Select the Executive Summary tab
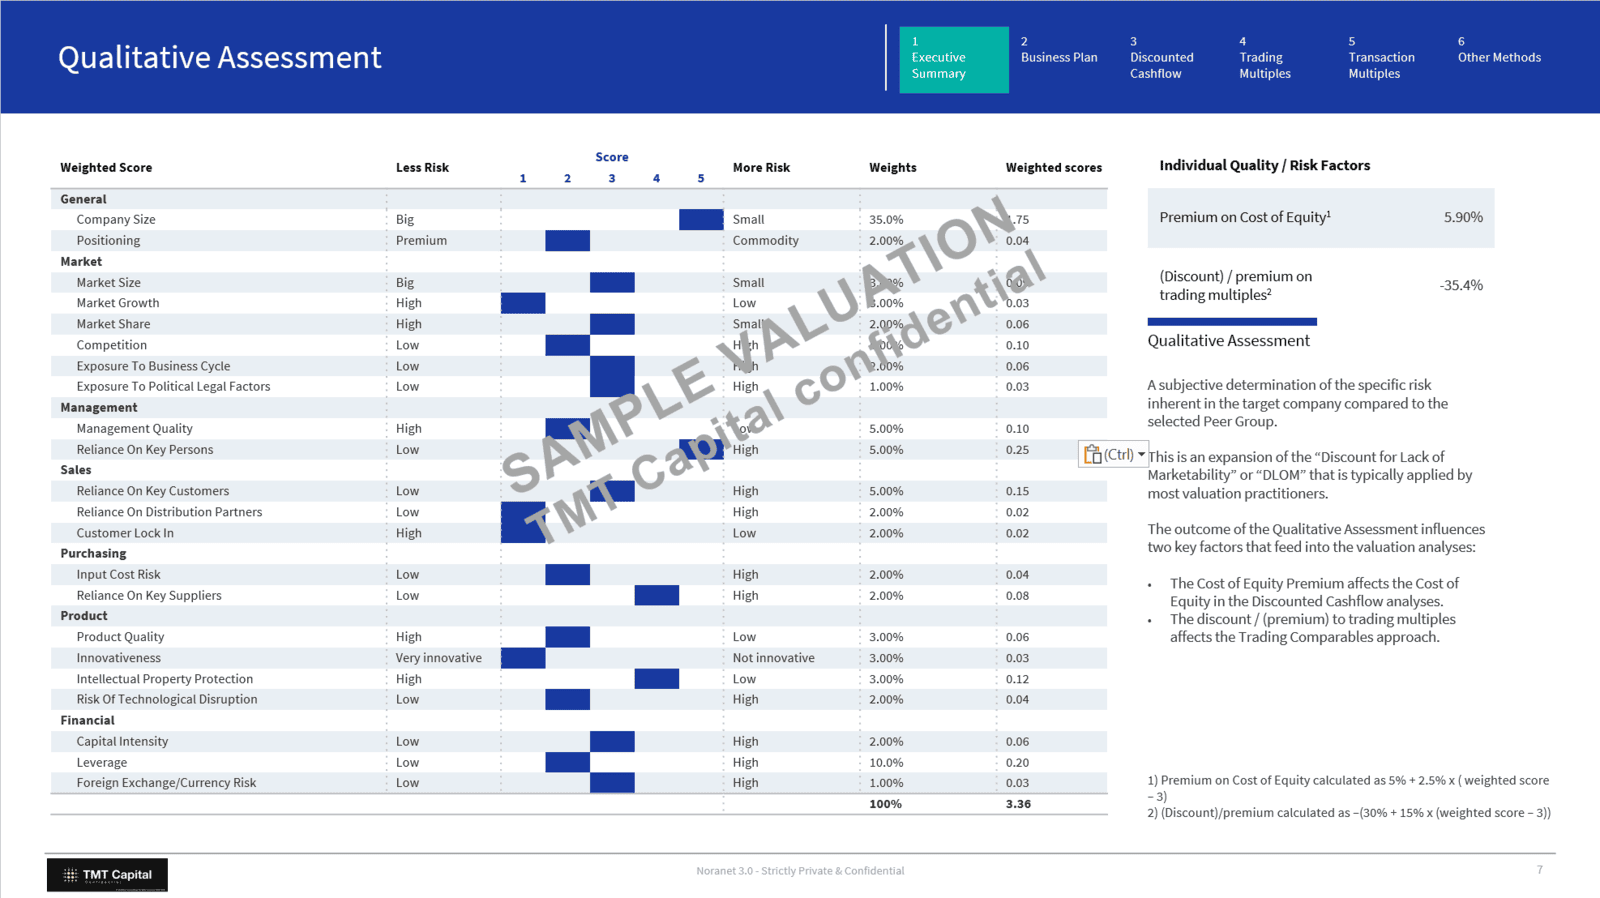The height and width of the screenshot is (898, 1600). click(953, 59)
